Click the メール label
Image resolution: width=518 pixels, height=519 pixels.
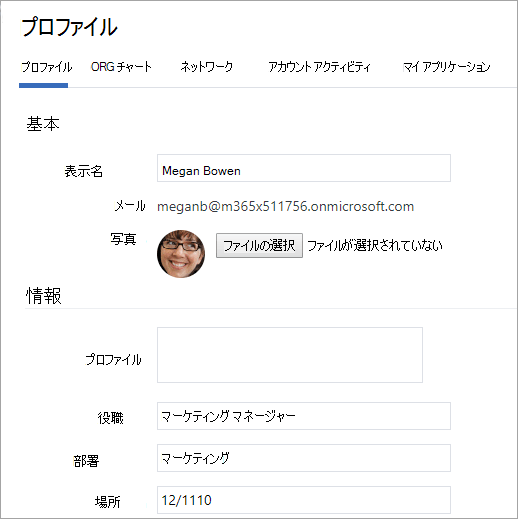[x=130, y=206]
